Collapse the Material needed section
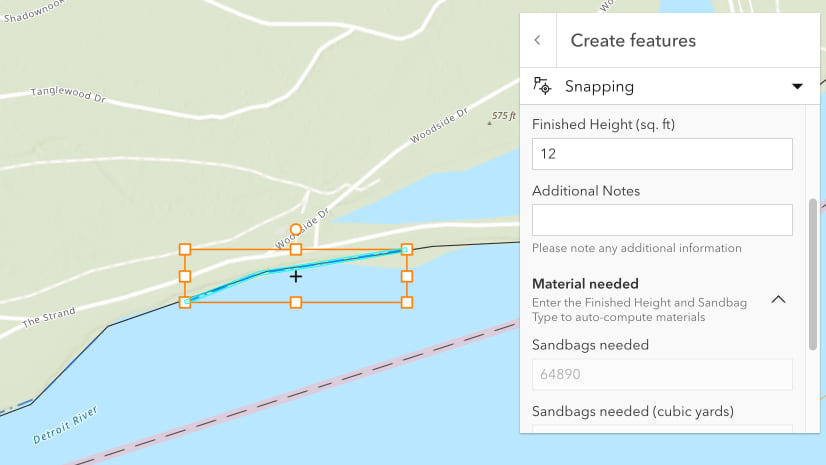The image size is (826, 465). (x=778, y=299)
